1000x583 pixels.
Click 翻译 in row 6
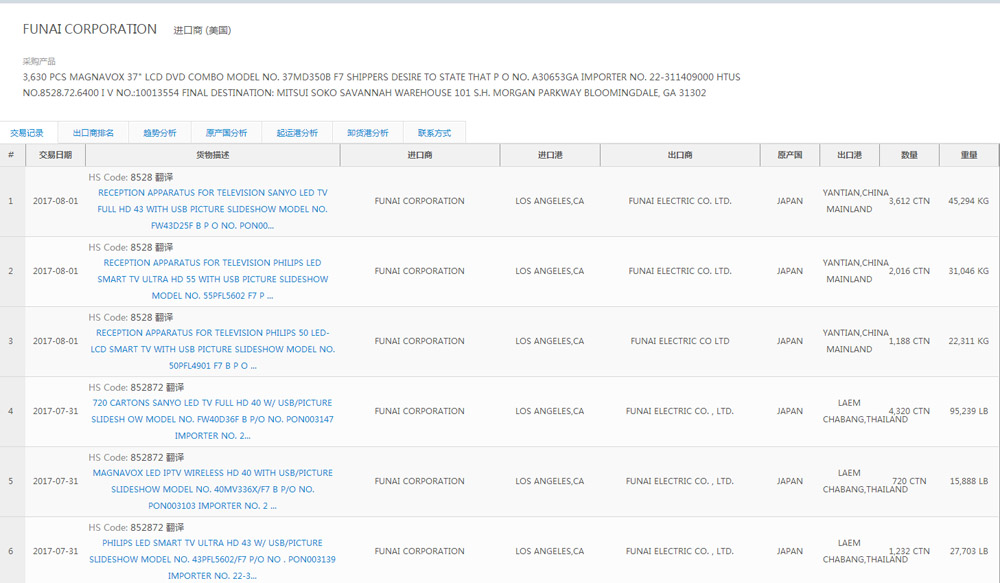[x=175, y=528]
